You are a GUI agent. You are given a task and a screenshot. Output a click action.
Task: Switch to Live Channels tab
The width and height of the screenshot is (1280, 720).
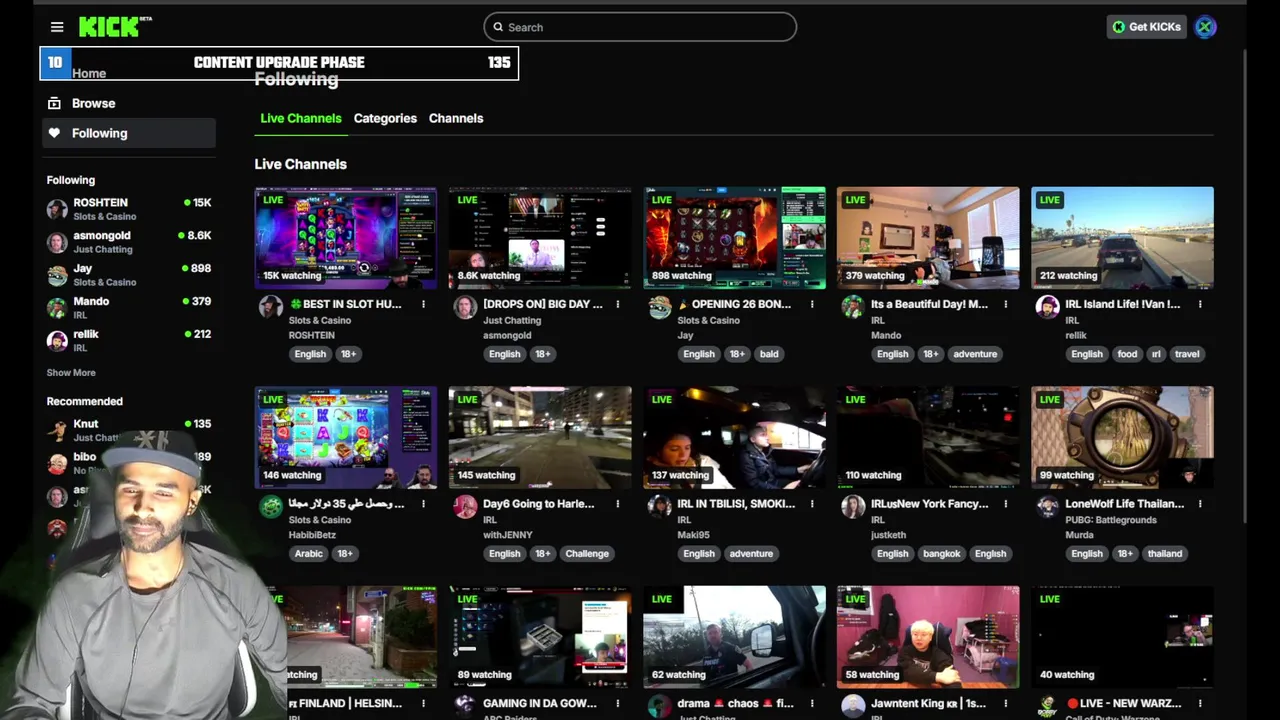(301, 118)
